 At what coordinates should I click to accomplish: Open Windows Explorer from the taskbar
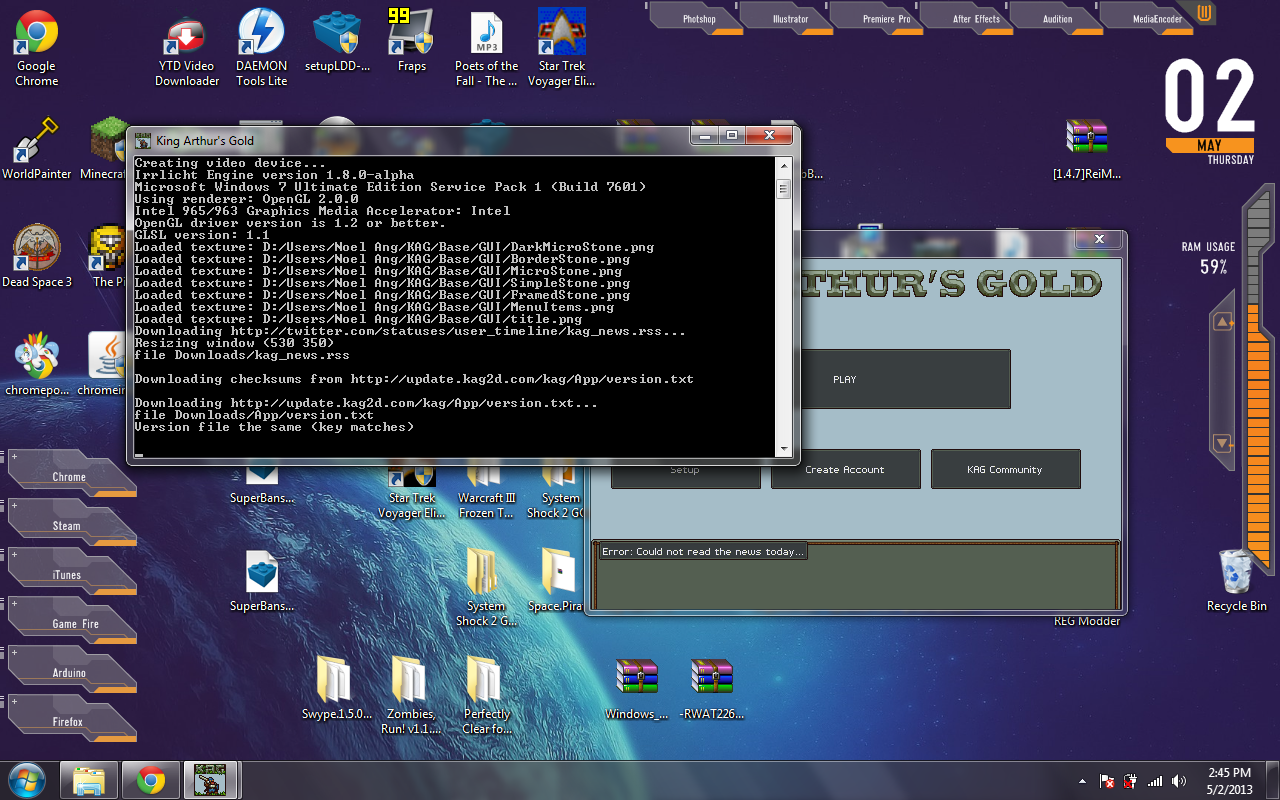click(89, 780)
